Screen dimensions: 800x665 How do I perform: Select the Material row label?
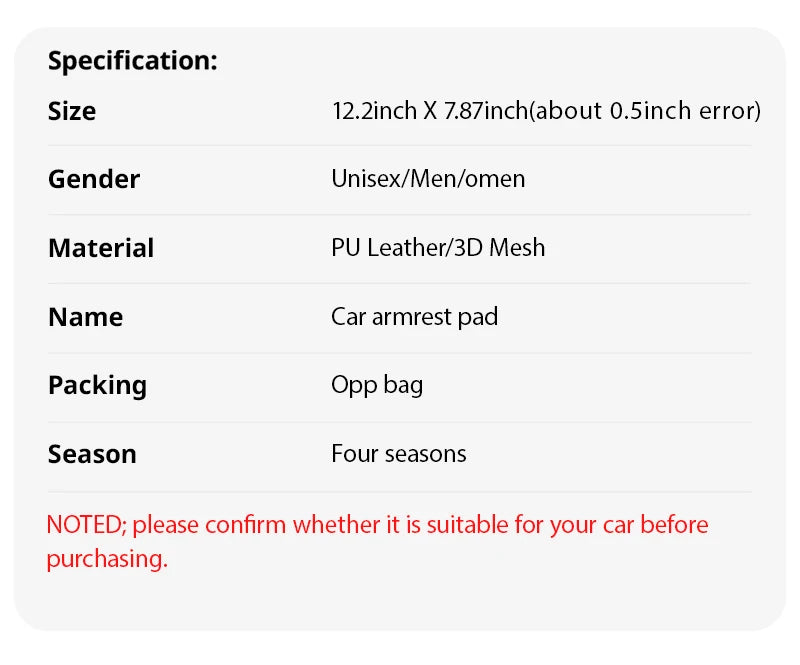coord(101,249)
